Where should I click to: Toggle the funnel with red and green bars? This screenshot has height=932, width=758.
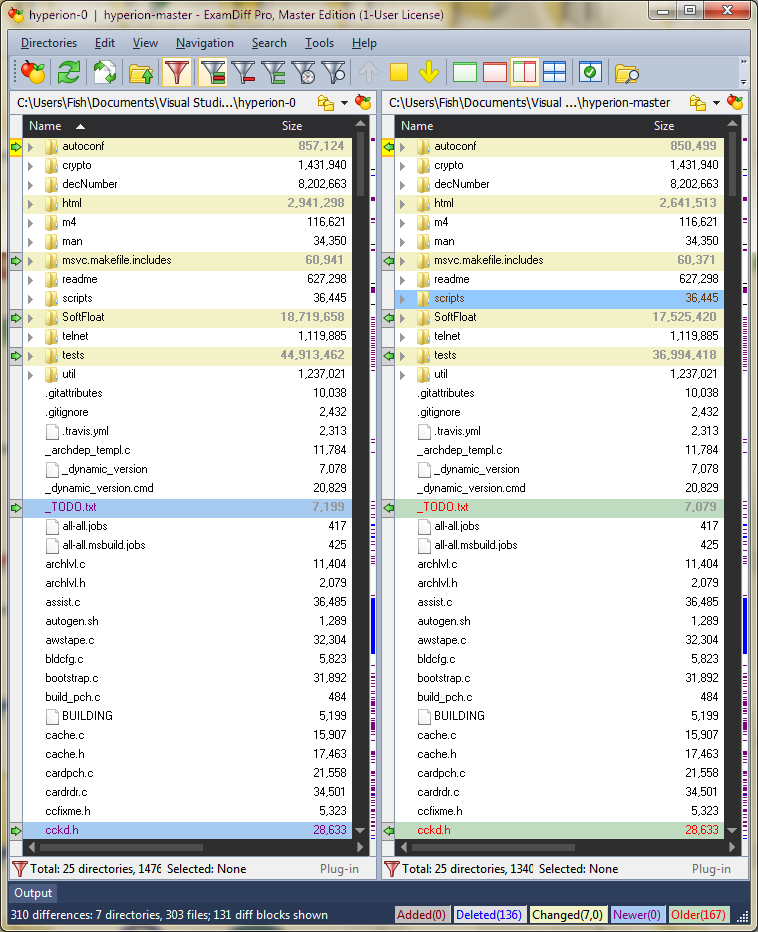pyautogui.click(x=213, y=73)
